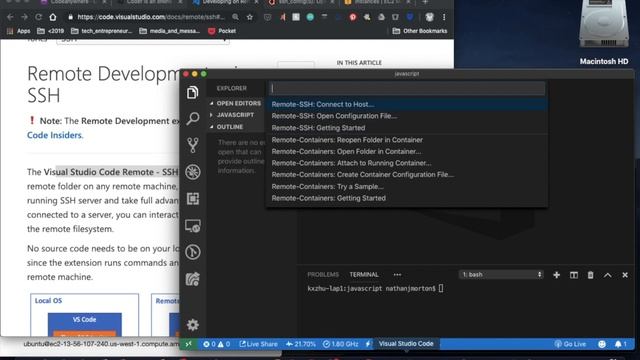Open the Extensions view in activity bar
Image resolution: width=640 pixels, height=360 pixels.
(192, 199)
